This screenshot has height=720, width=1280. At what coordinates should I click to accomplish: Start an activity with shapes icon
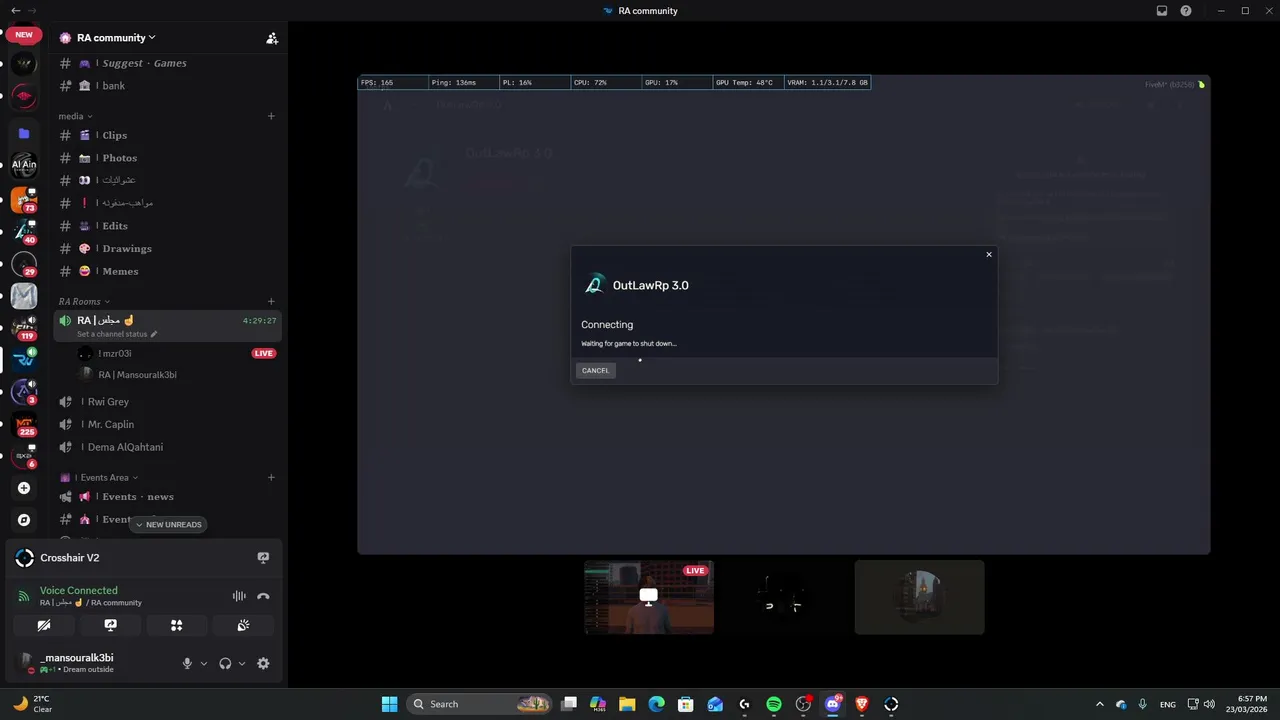(177, 625)
